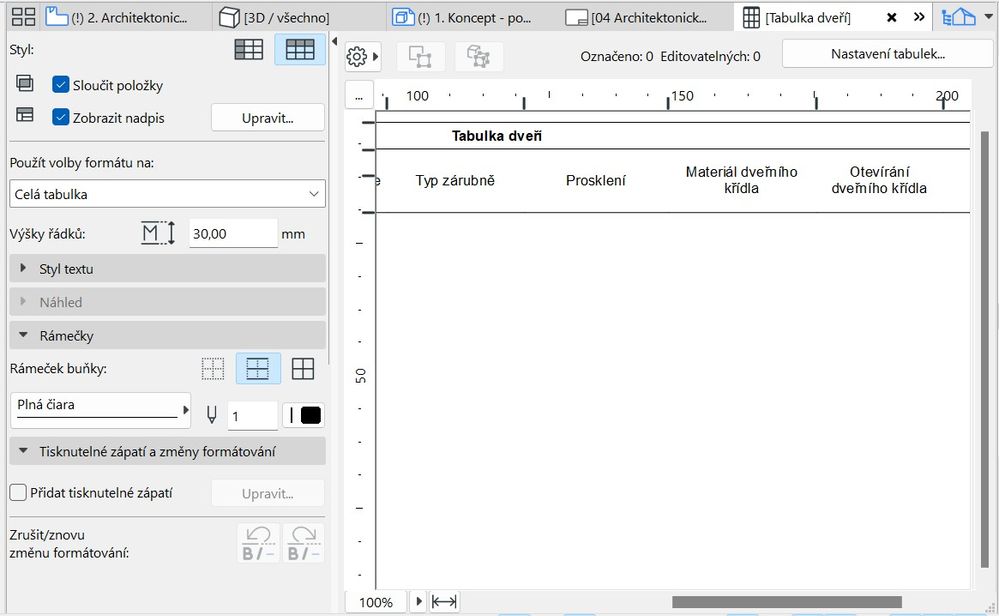Enable 'Přidat tisknutelné zápatí' checkbox

[18, 492]
